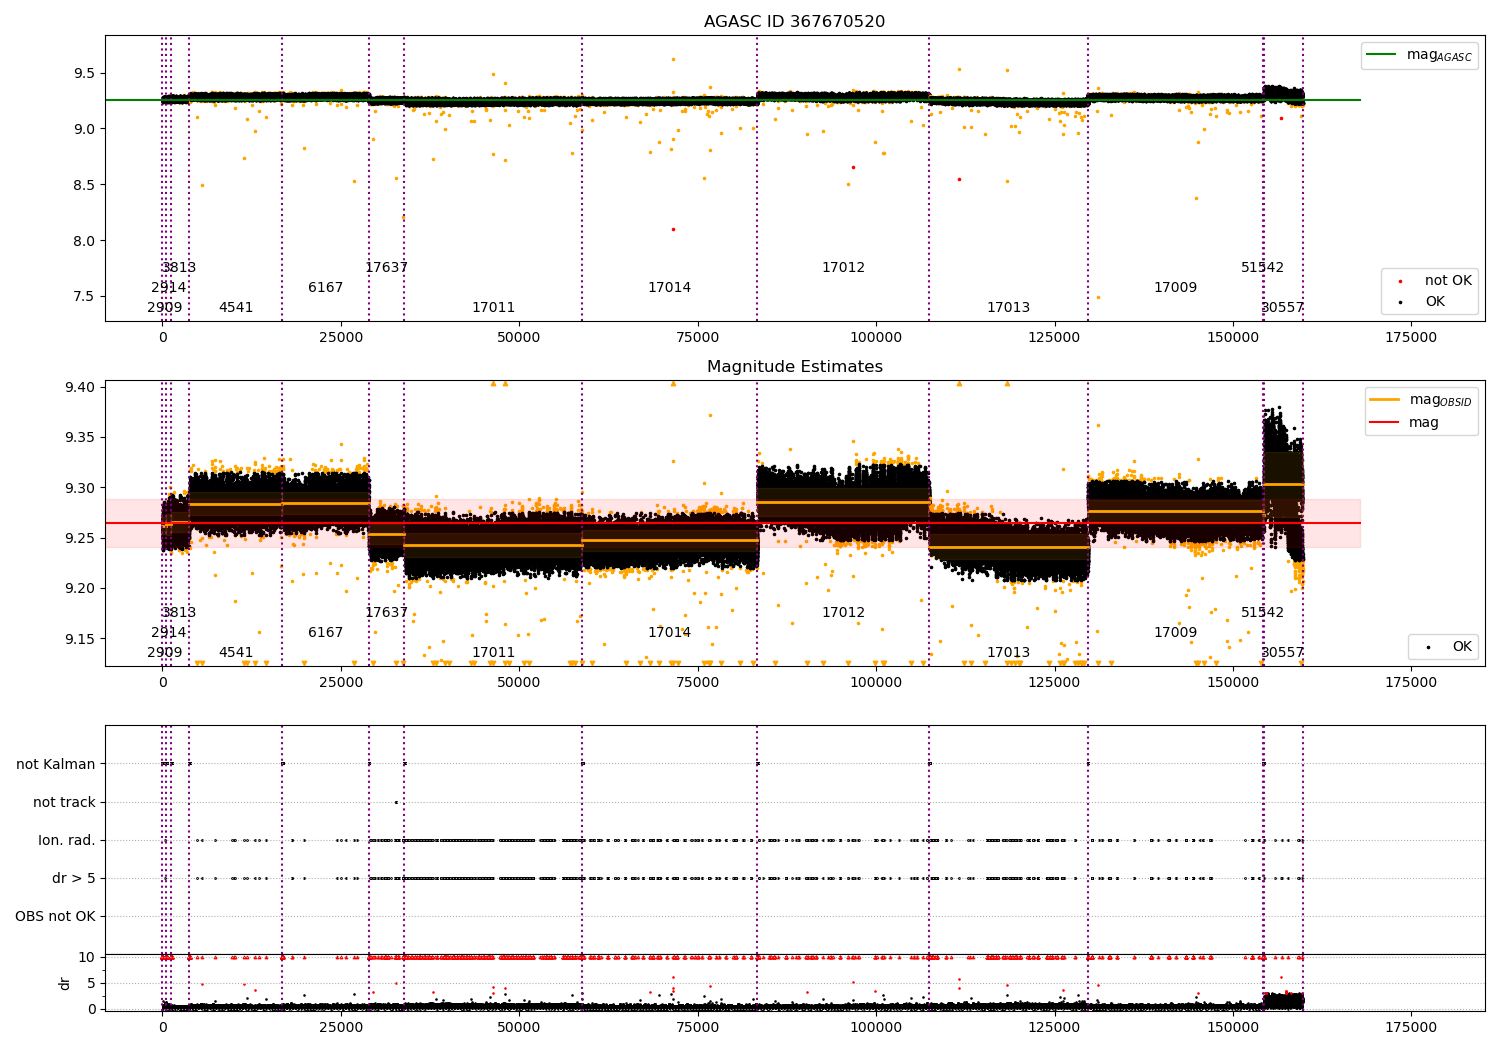Image resolution: width=1500 pixels, height=1050 pixels.
Task: Click the orange mag OBSID legend line sample
Action: coord(1383,400)
